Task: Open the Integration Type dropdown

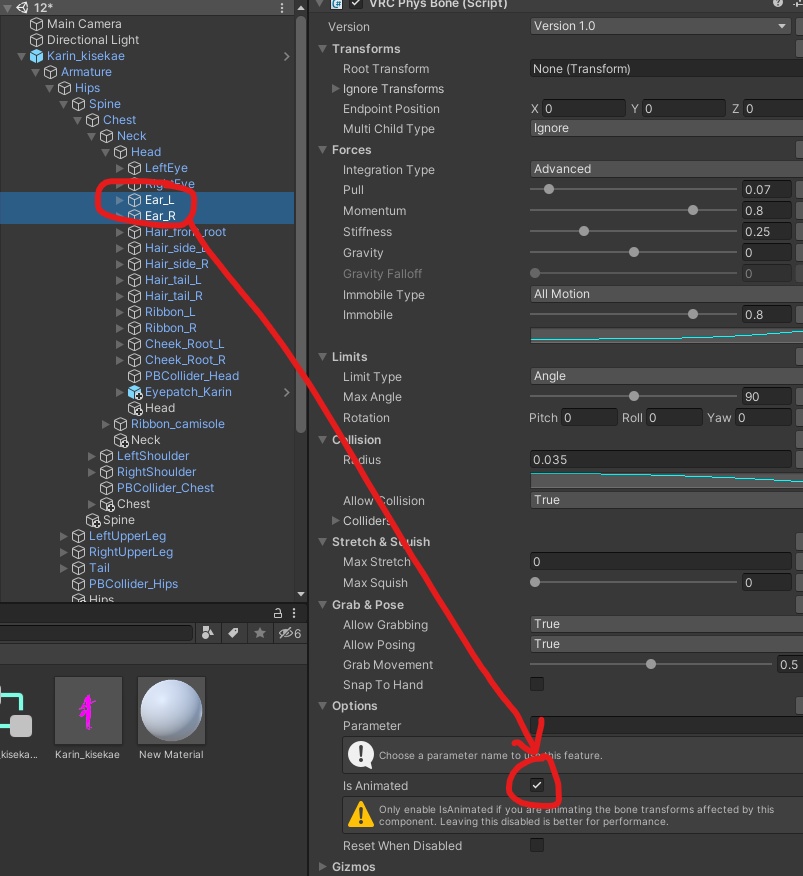Action: pyautogui.click(x=666, y=169)
